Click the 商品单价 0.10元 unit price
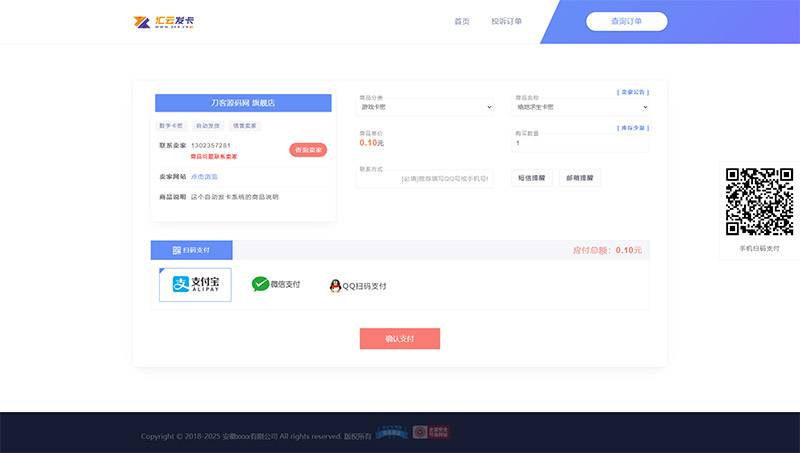The image size is (800, 453). (371, 143)
